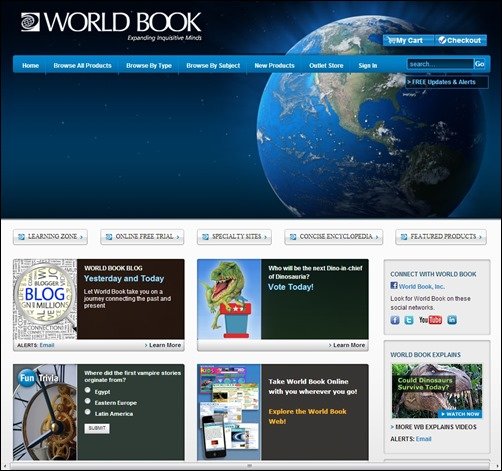The image size is (502, 471).
Task: Click the dinosaur at podium thumbnail
Action: pyautogui.click(x=229, y=299)
